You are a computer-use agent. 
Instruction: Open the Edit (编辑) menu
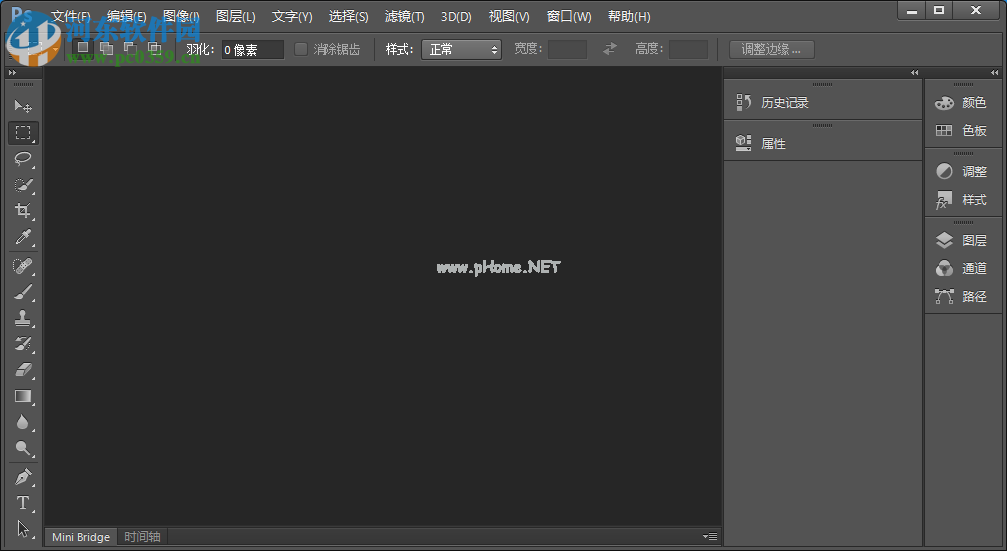127,17
